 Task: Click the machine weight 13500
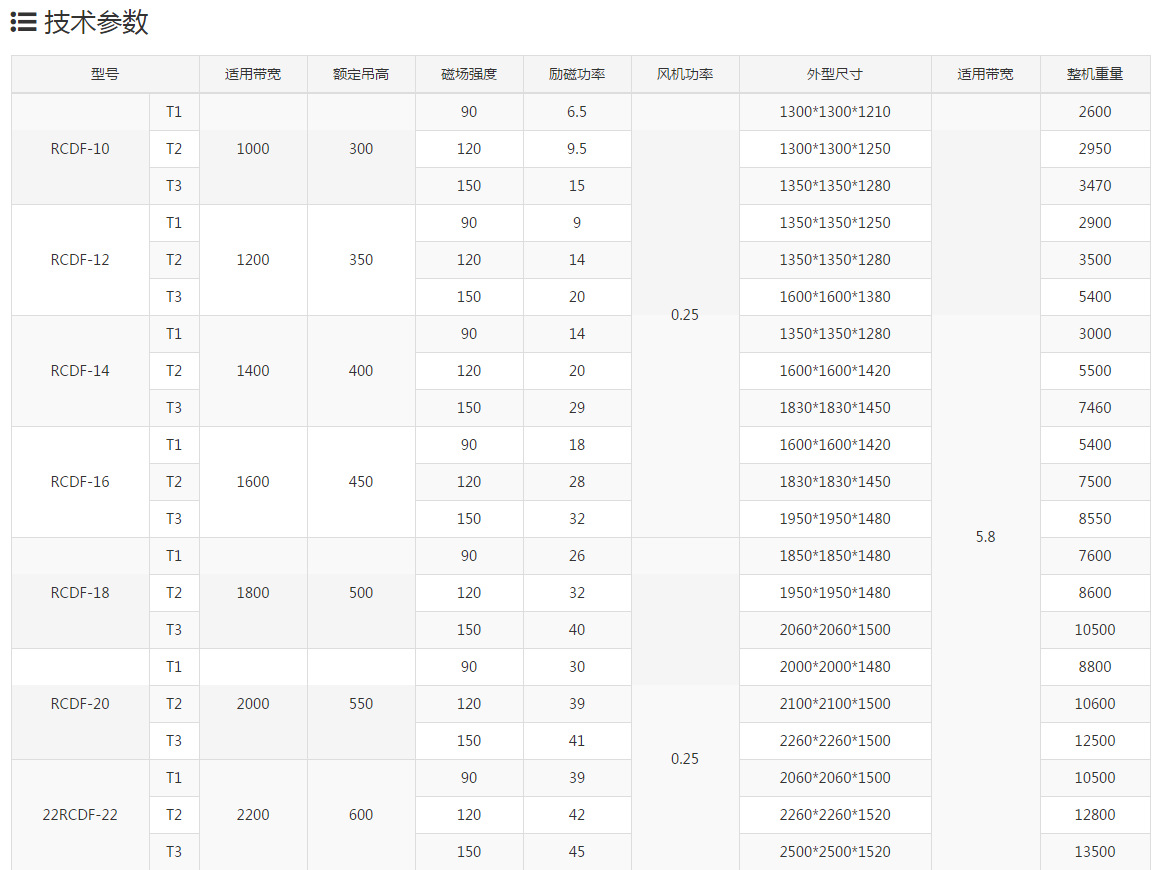[x=1095, y=852]
